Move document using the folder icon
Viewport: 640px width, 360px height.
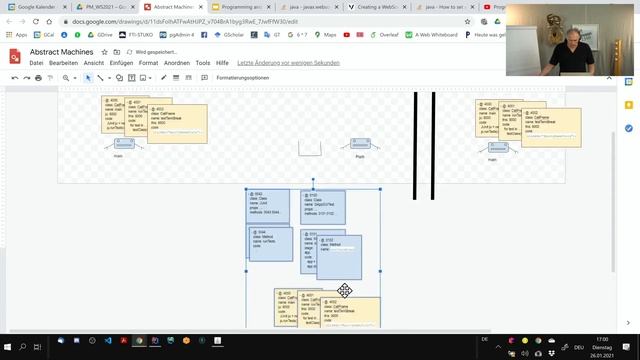click(117, 52)
